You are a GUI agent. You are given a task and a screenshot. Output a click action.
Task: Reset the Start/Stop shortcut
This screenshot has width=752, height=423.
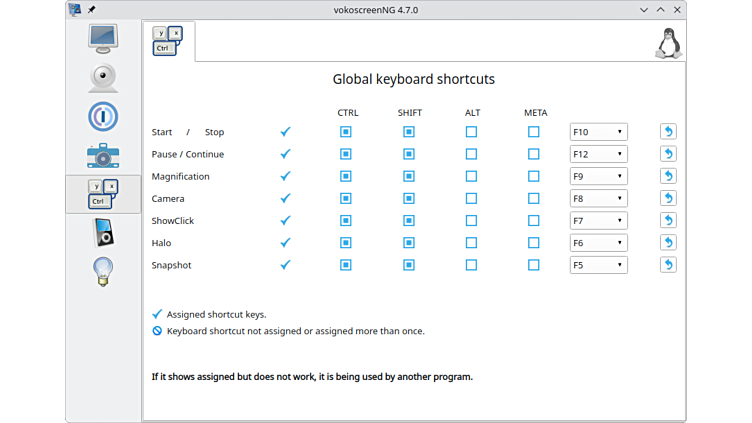668,132
